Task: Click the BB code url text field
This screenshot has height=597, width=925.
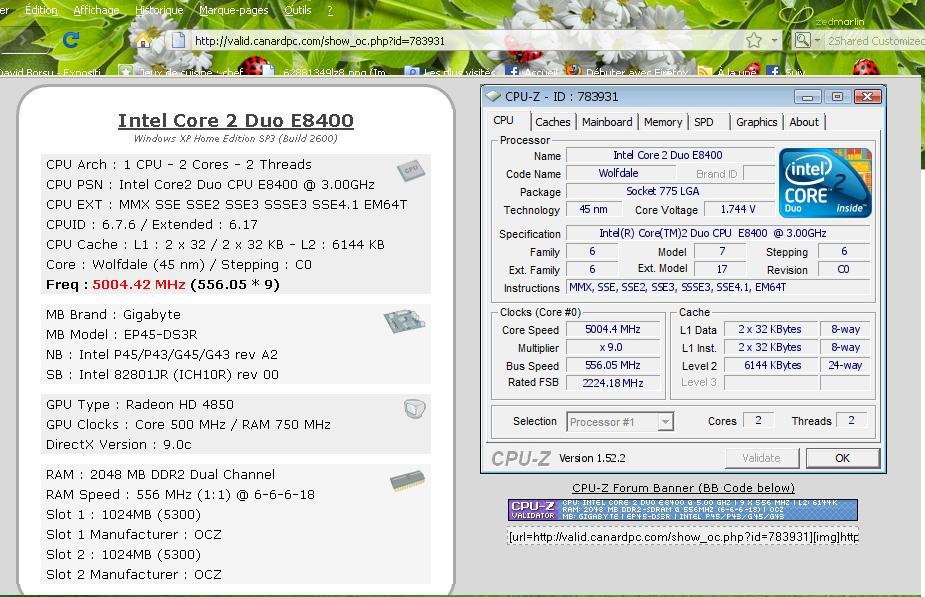Action: pos(683,537)
